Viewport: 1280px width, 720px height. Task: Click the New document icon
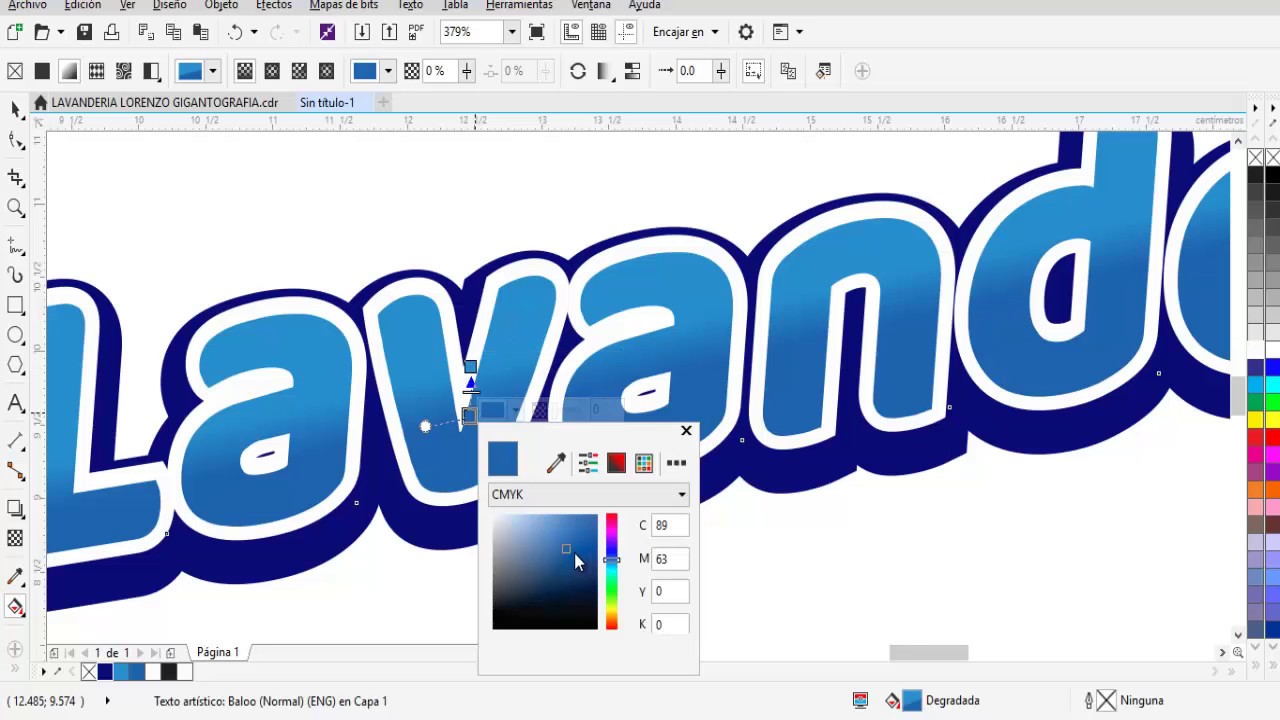click(15, 32)
